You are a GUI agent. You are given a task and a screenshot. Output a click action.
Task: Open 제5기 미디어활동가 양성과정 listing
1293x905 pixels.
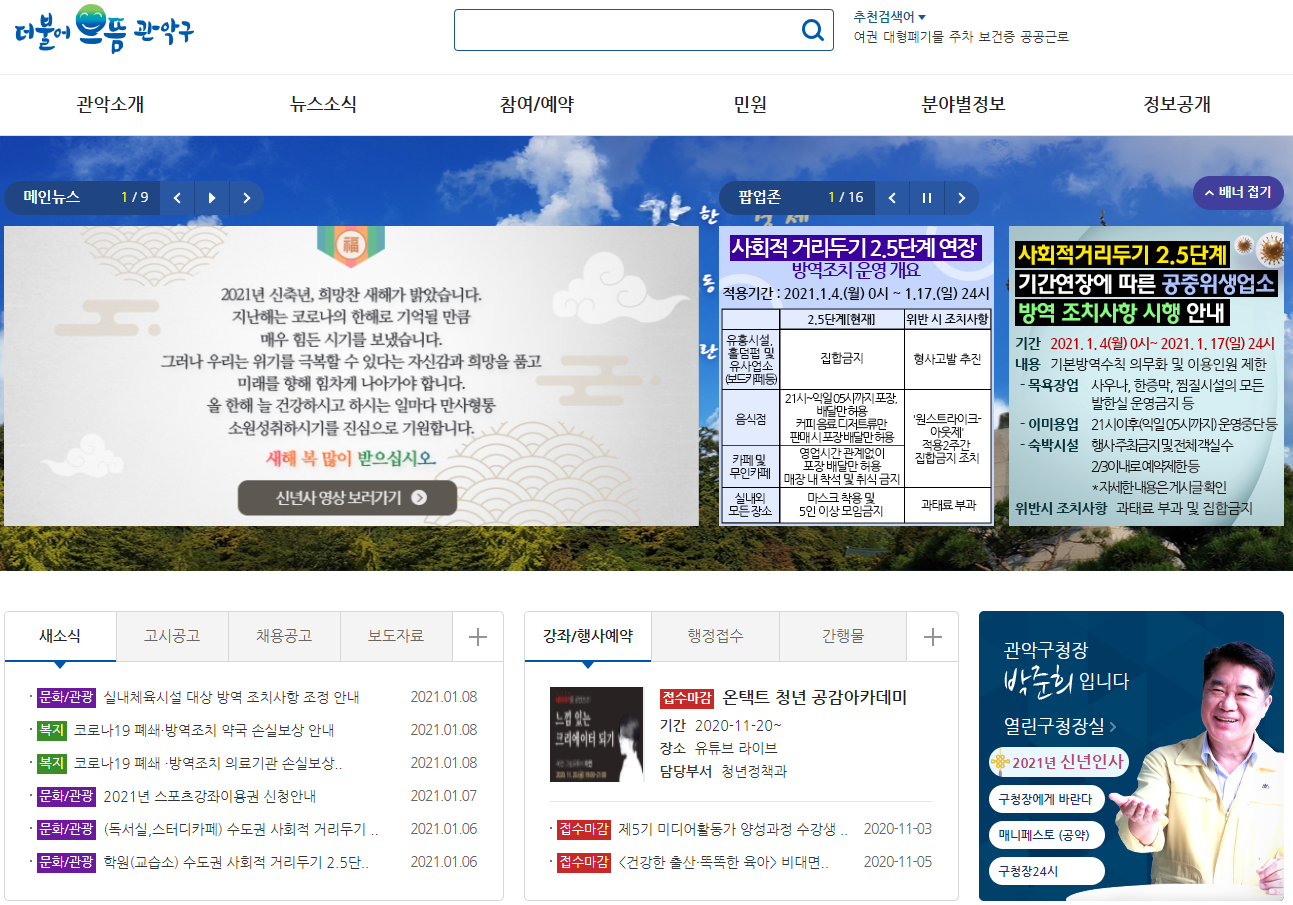pos(733,829)
